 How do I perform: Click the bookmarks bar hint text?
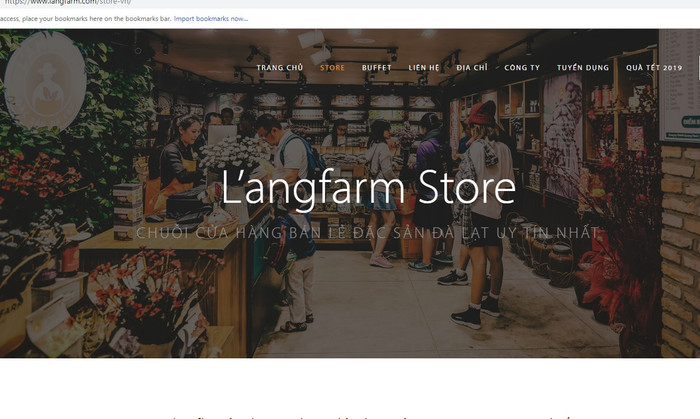tap(86, 19)
